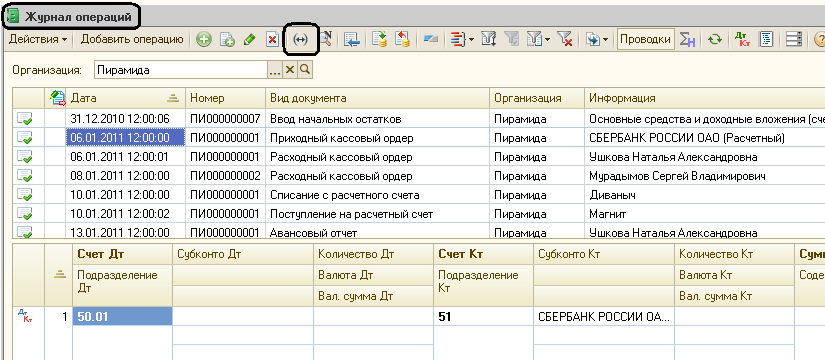Click the unpost document icon with red arrow
The image size is (825, 360).
point(403,40)
